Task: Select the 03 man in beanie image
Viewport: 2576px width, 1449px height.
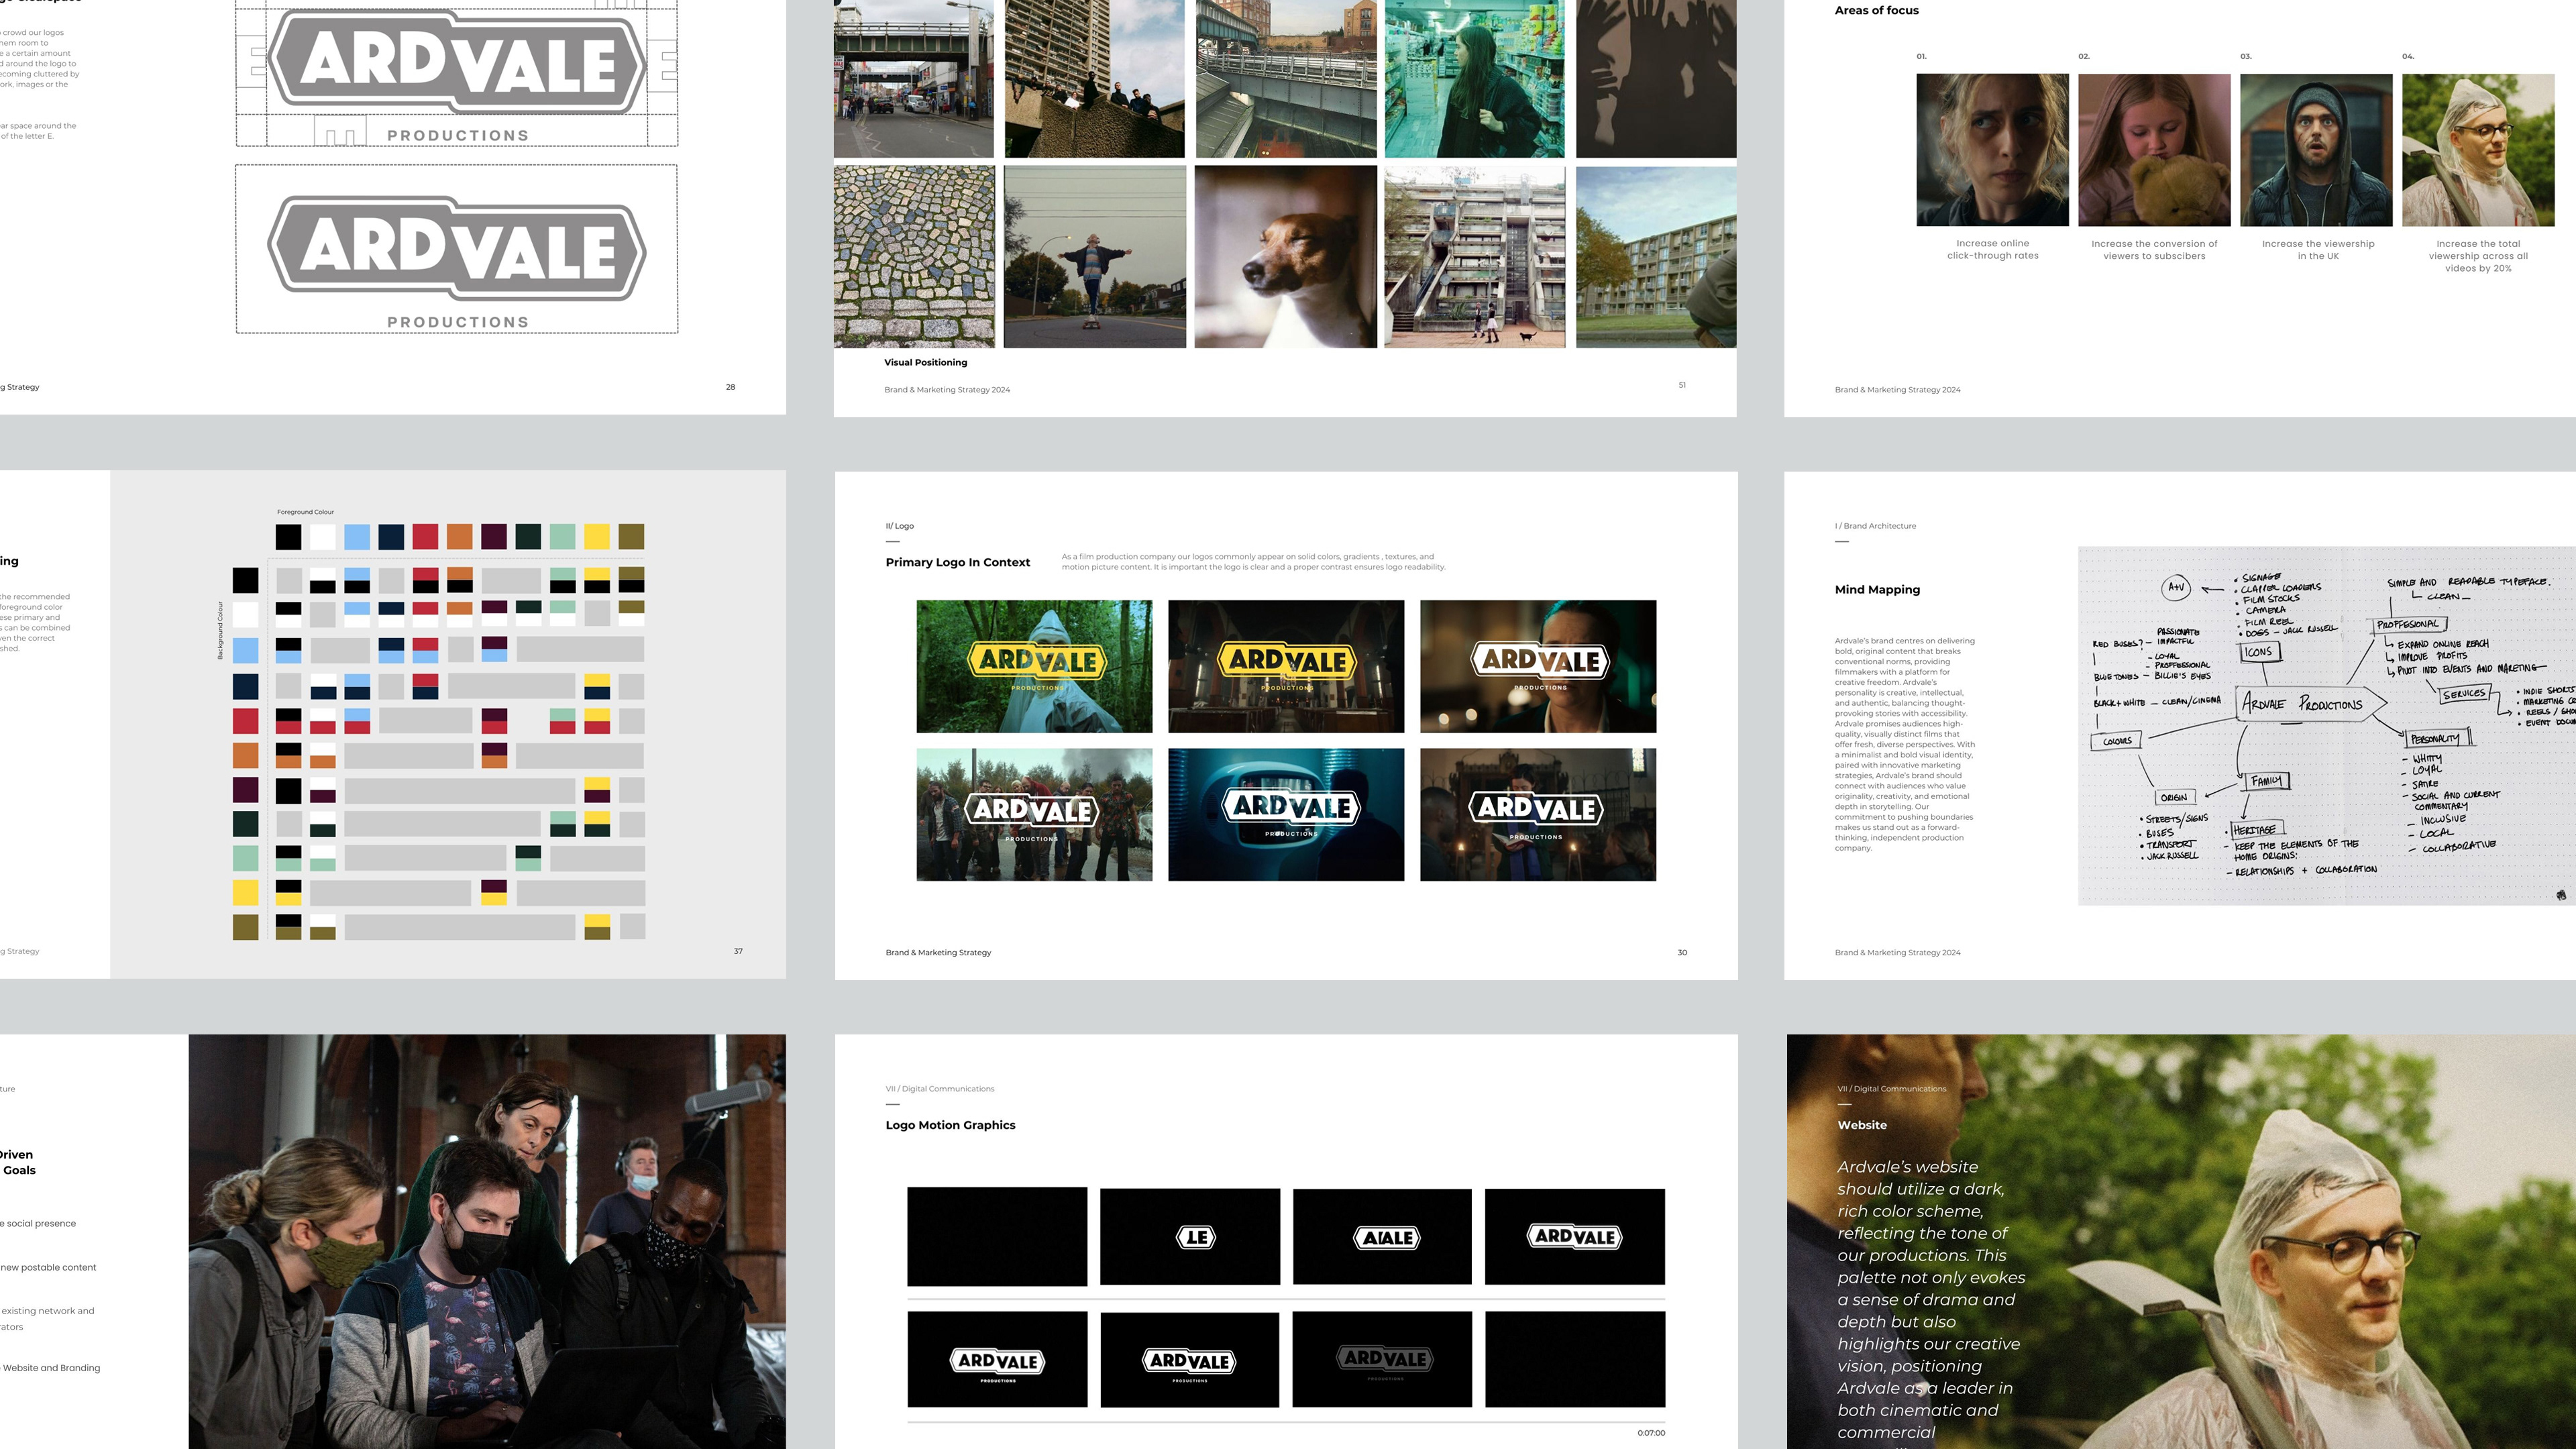Action: (2316, 150)
